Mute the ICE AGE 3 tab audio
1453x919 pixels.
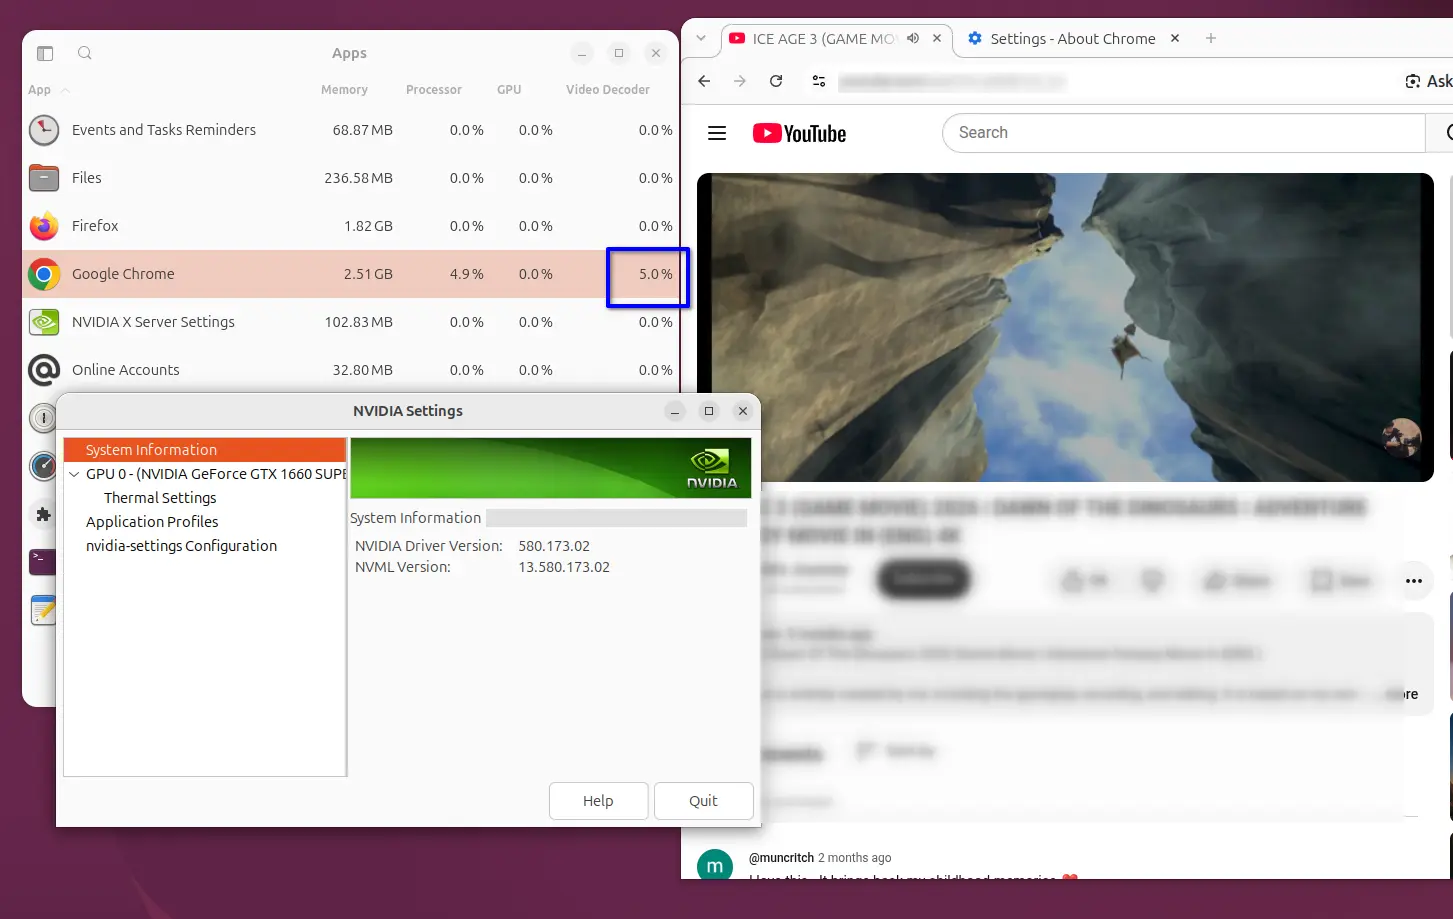click(913, 38)
